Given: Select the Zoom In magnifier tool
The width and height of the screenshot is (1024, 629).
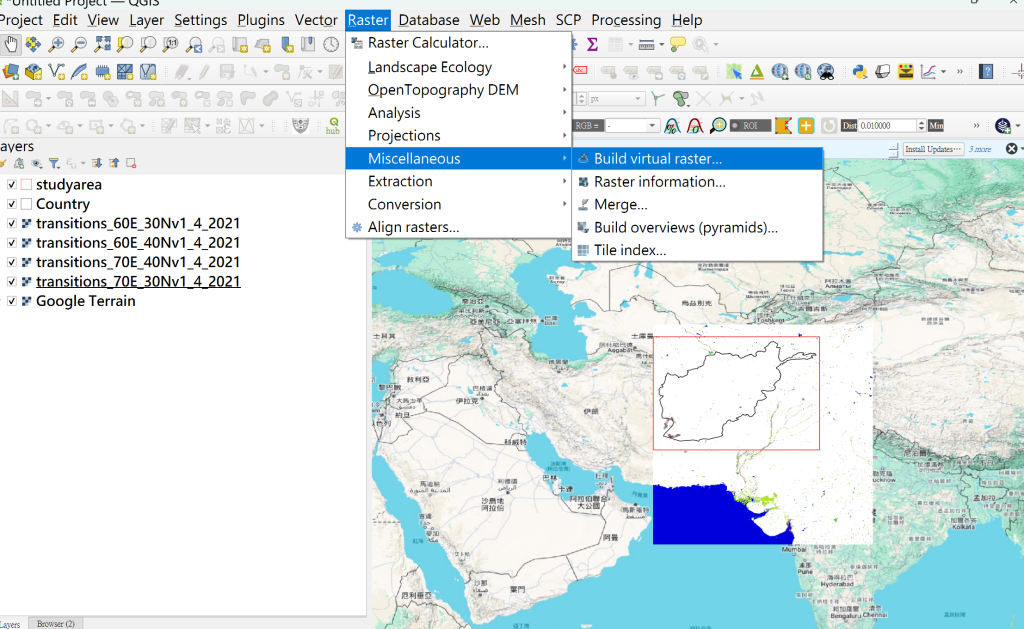Looking at the screenshot, I should coord(56,44).
